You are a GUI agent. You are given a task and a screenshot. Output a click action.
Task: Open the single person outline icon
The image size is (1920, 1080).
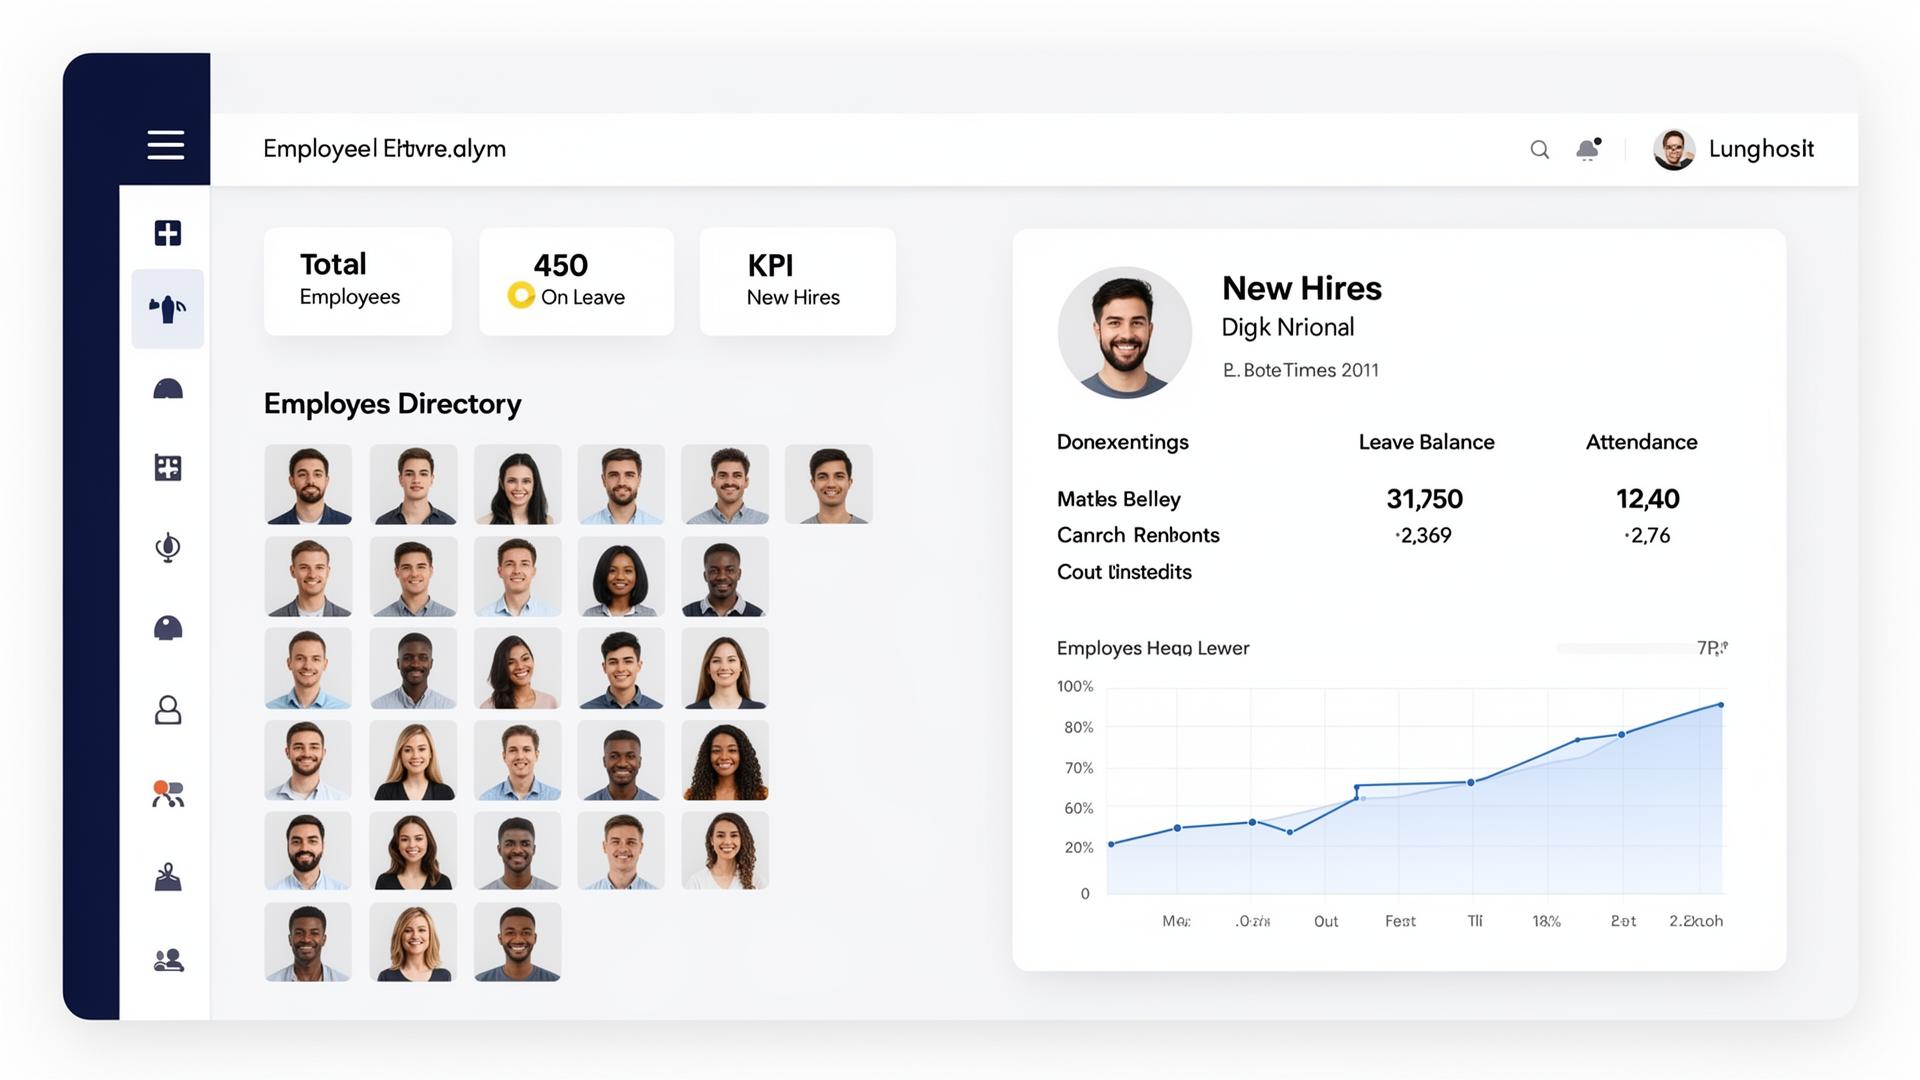[x=168, y=710]
